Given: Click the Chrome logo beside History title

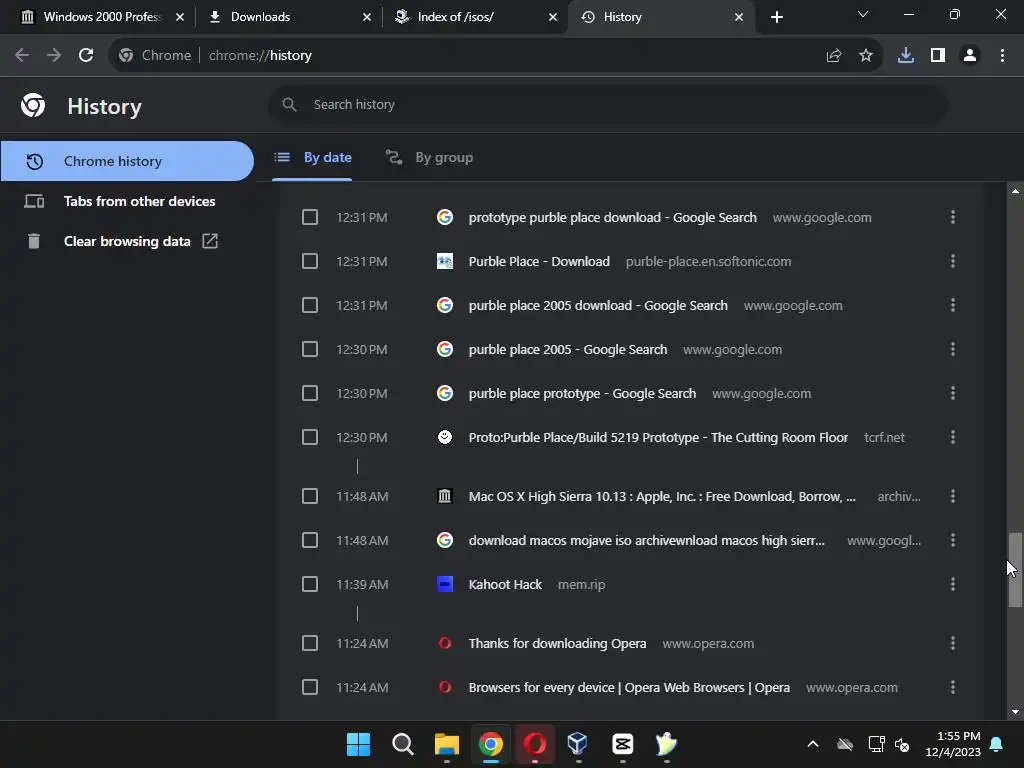Looking at the screenshot, I should [33, 105].
